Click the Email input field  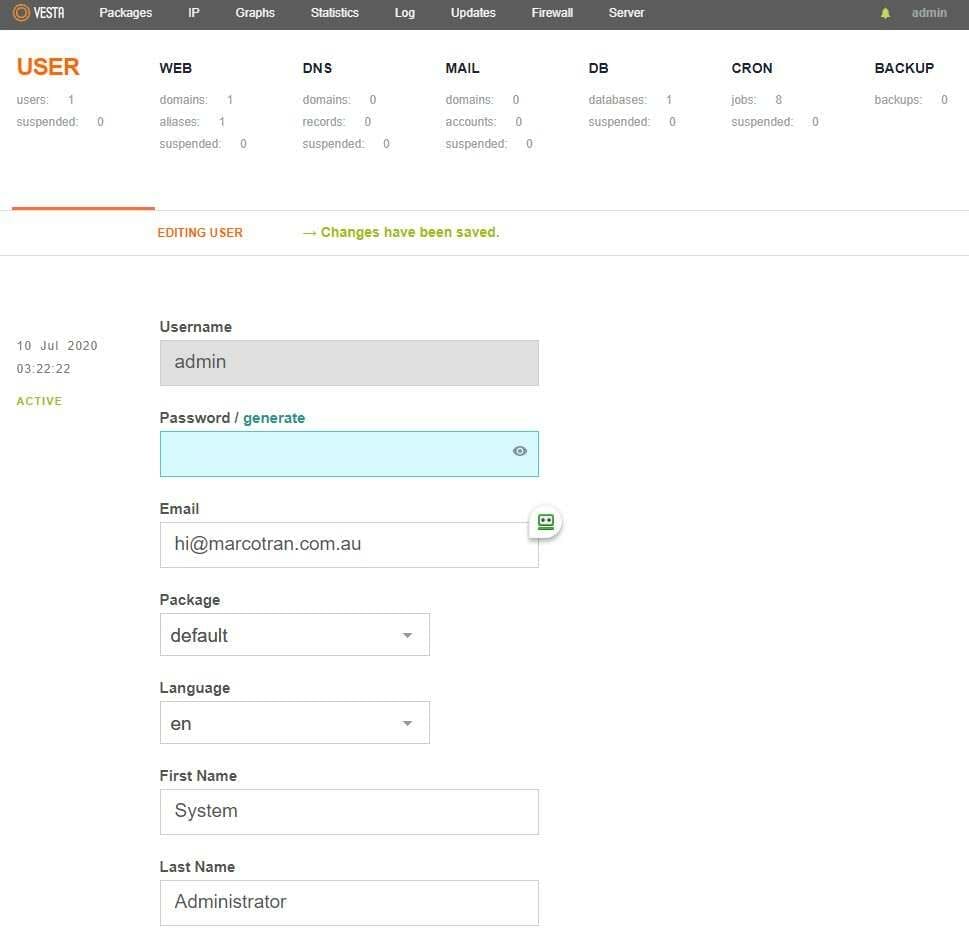point(348,544)
